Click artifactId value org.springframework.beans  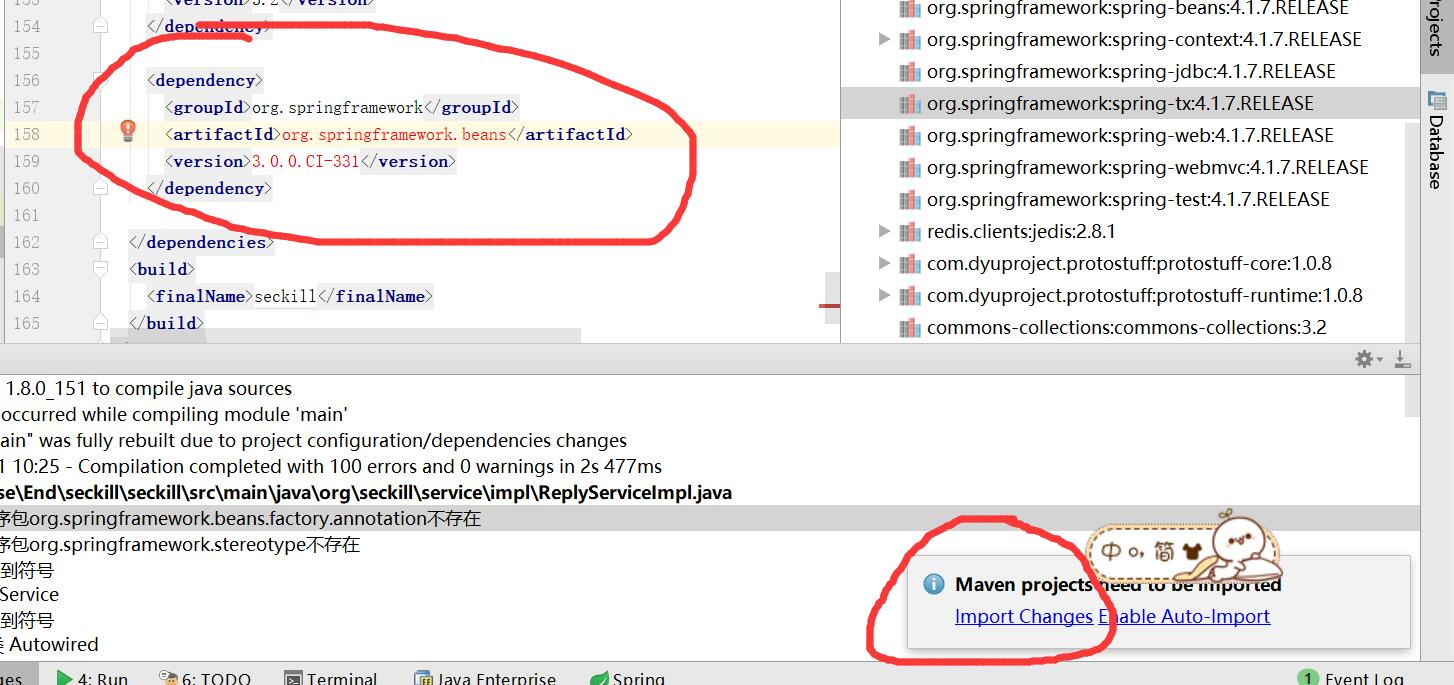[x=394, y=134]
